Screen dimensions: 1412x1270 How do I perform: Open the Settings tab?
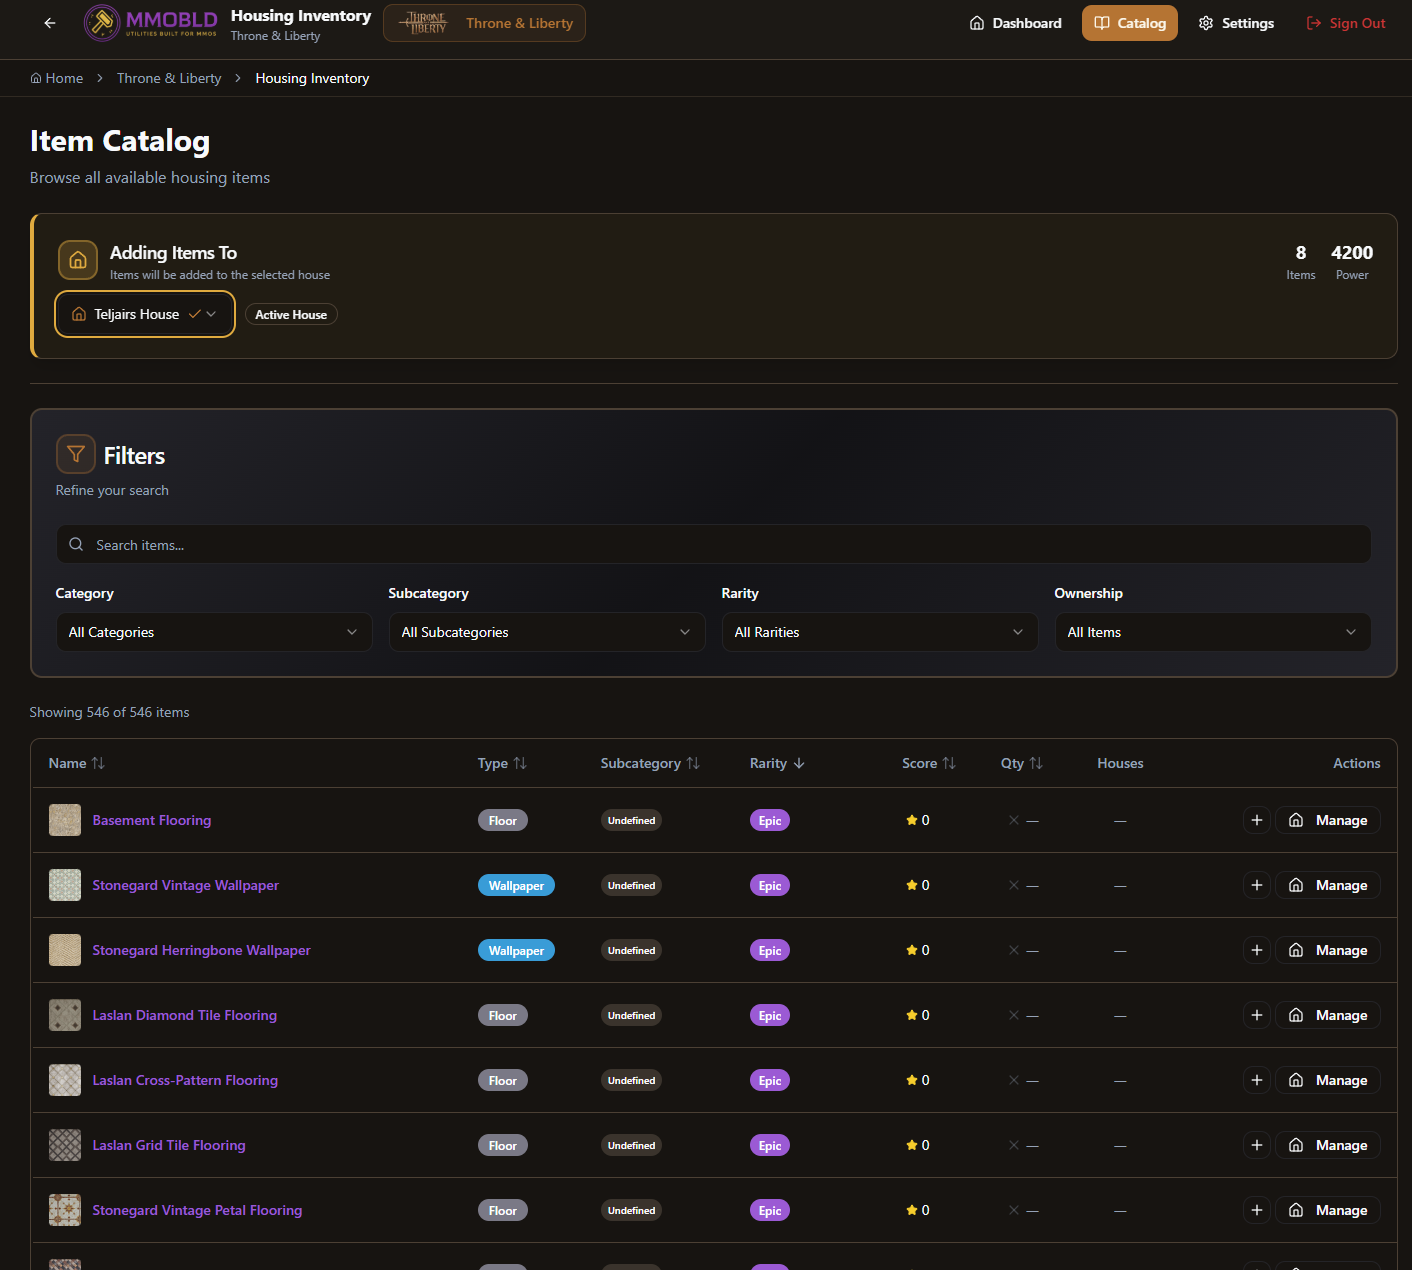tap(1236, 23)
